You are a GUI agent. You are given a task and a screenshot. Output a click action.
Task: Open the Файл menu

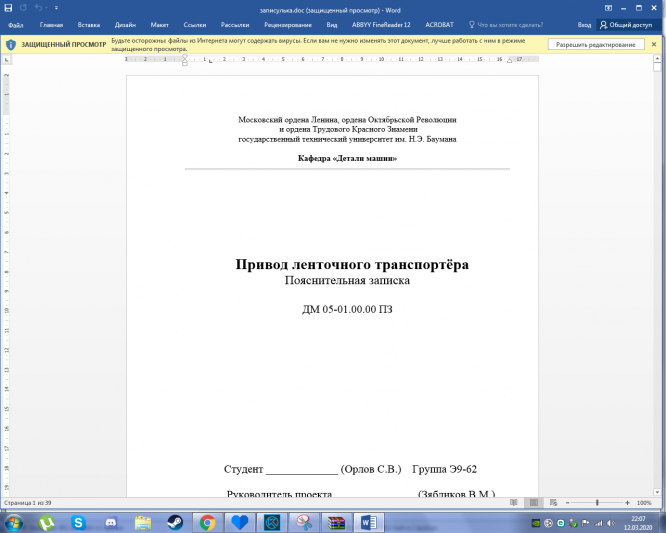coord(16,25)
